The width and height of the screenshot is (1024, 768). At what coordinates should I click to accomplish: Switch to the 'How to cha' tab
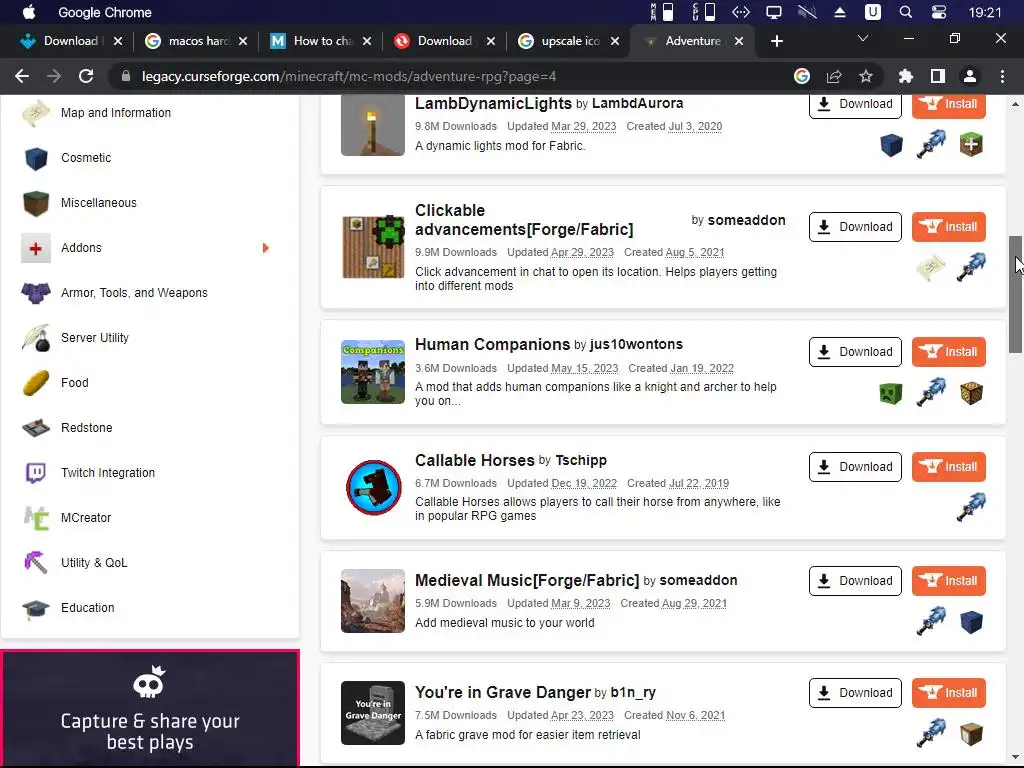[x=321, y=41]
